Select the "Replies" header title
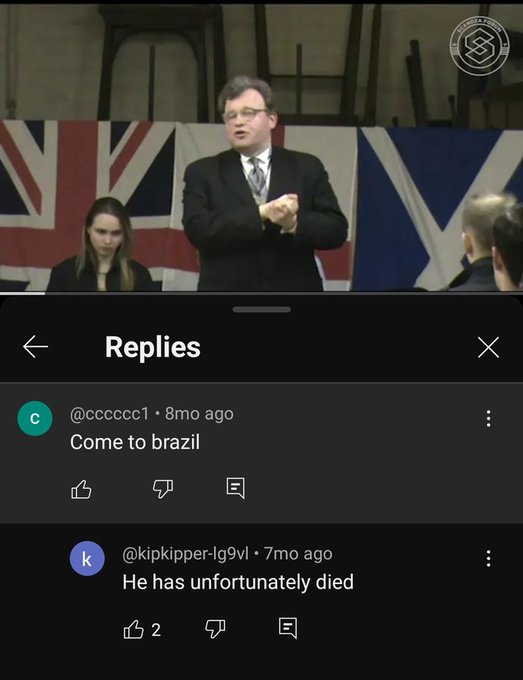 [x=153, y=347]
